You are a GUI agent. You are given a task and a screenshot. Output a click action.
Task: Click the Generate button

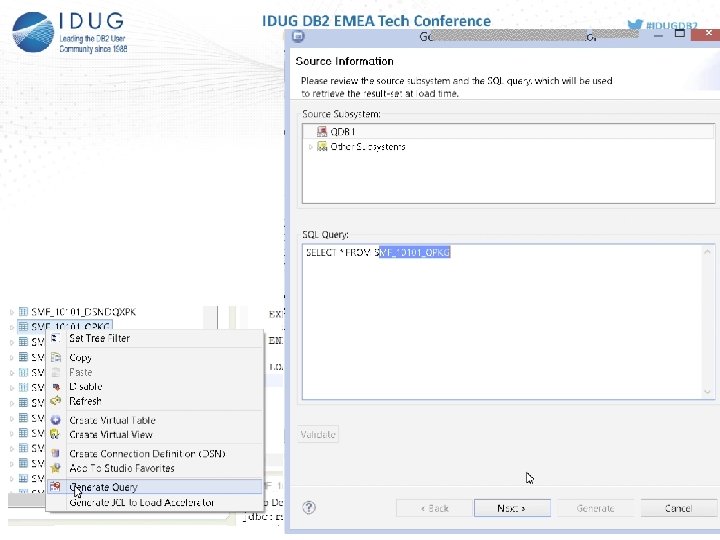595,508
